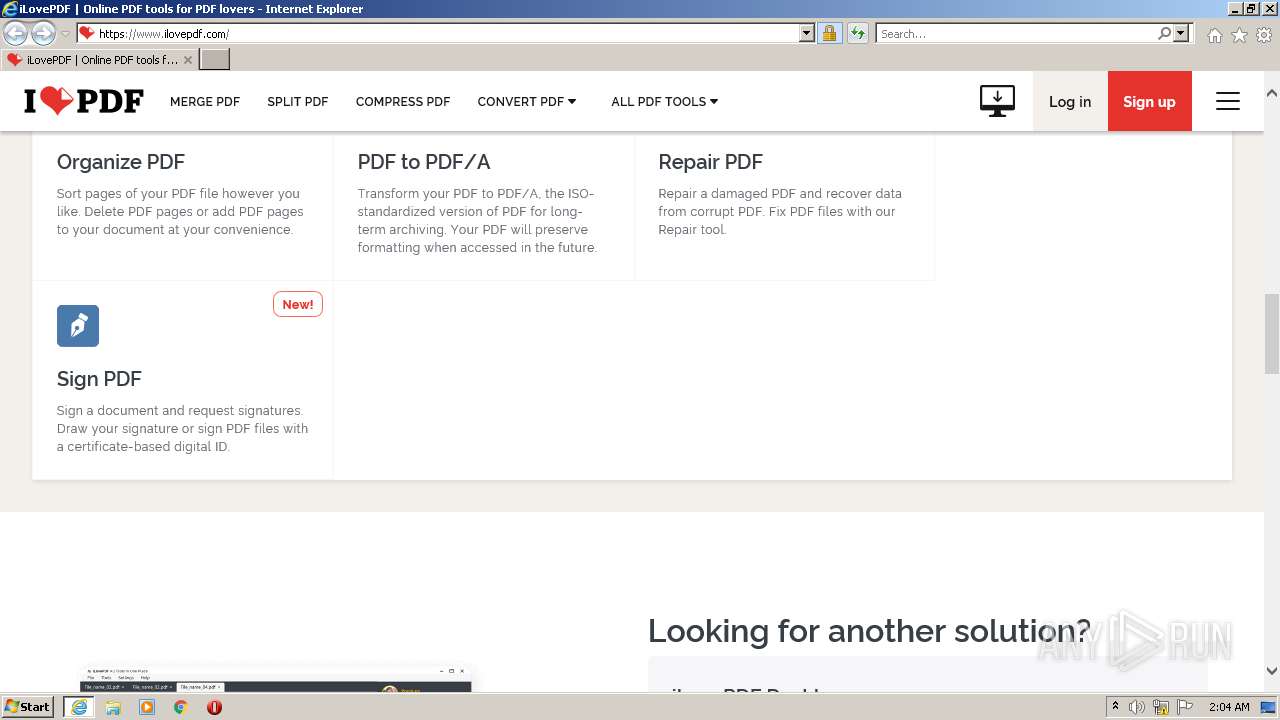The image size is (1280, 720).
Task: Click the network tray icon
Action: (x=1161, y=707)
